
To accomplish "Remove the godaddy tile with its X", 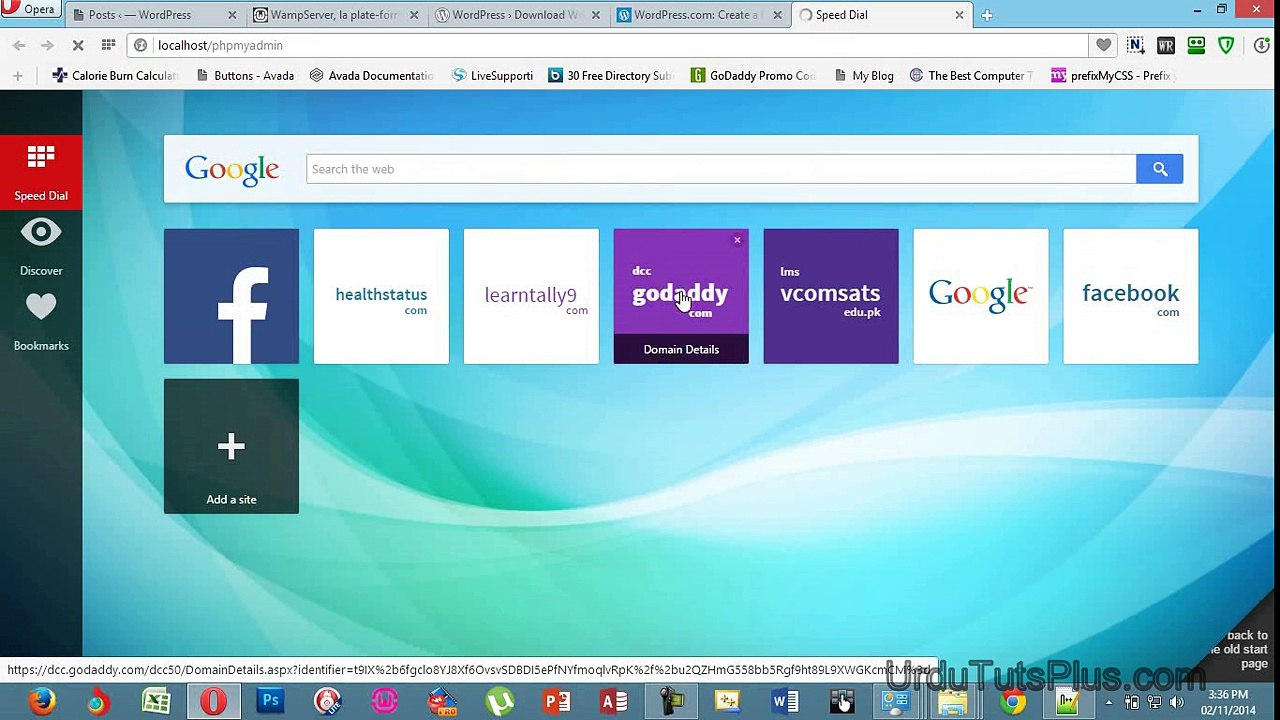I will pos(738,240).
